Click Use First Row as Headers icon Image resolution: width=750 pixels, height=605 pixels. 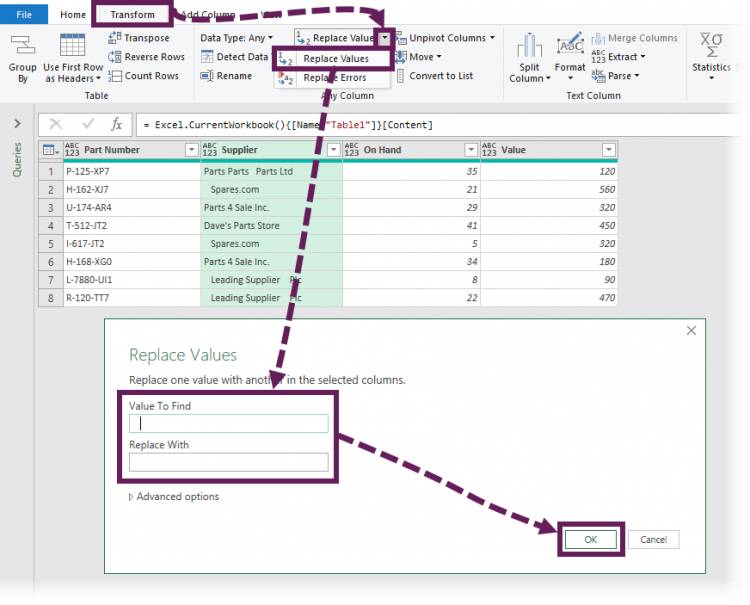[72, 45]
